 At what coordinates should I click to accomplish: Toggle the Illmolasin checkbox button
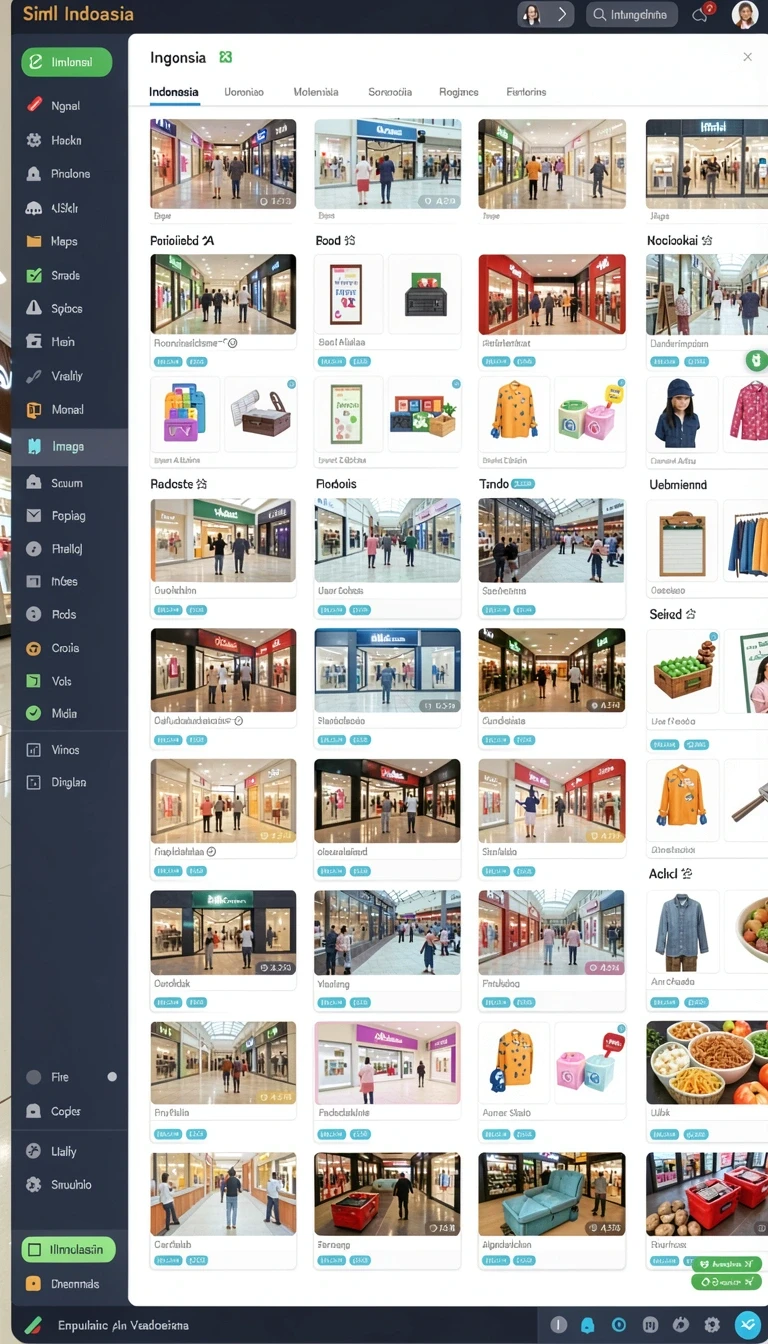(68, 1250)
